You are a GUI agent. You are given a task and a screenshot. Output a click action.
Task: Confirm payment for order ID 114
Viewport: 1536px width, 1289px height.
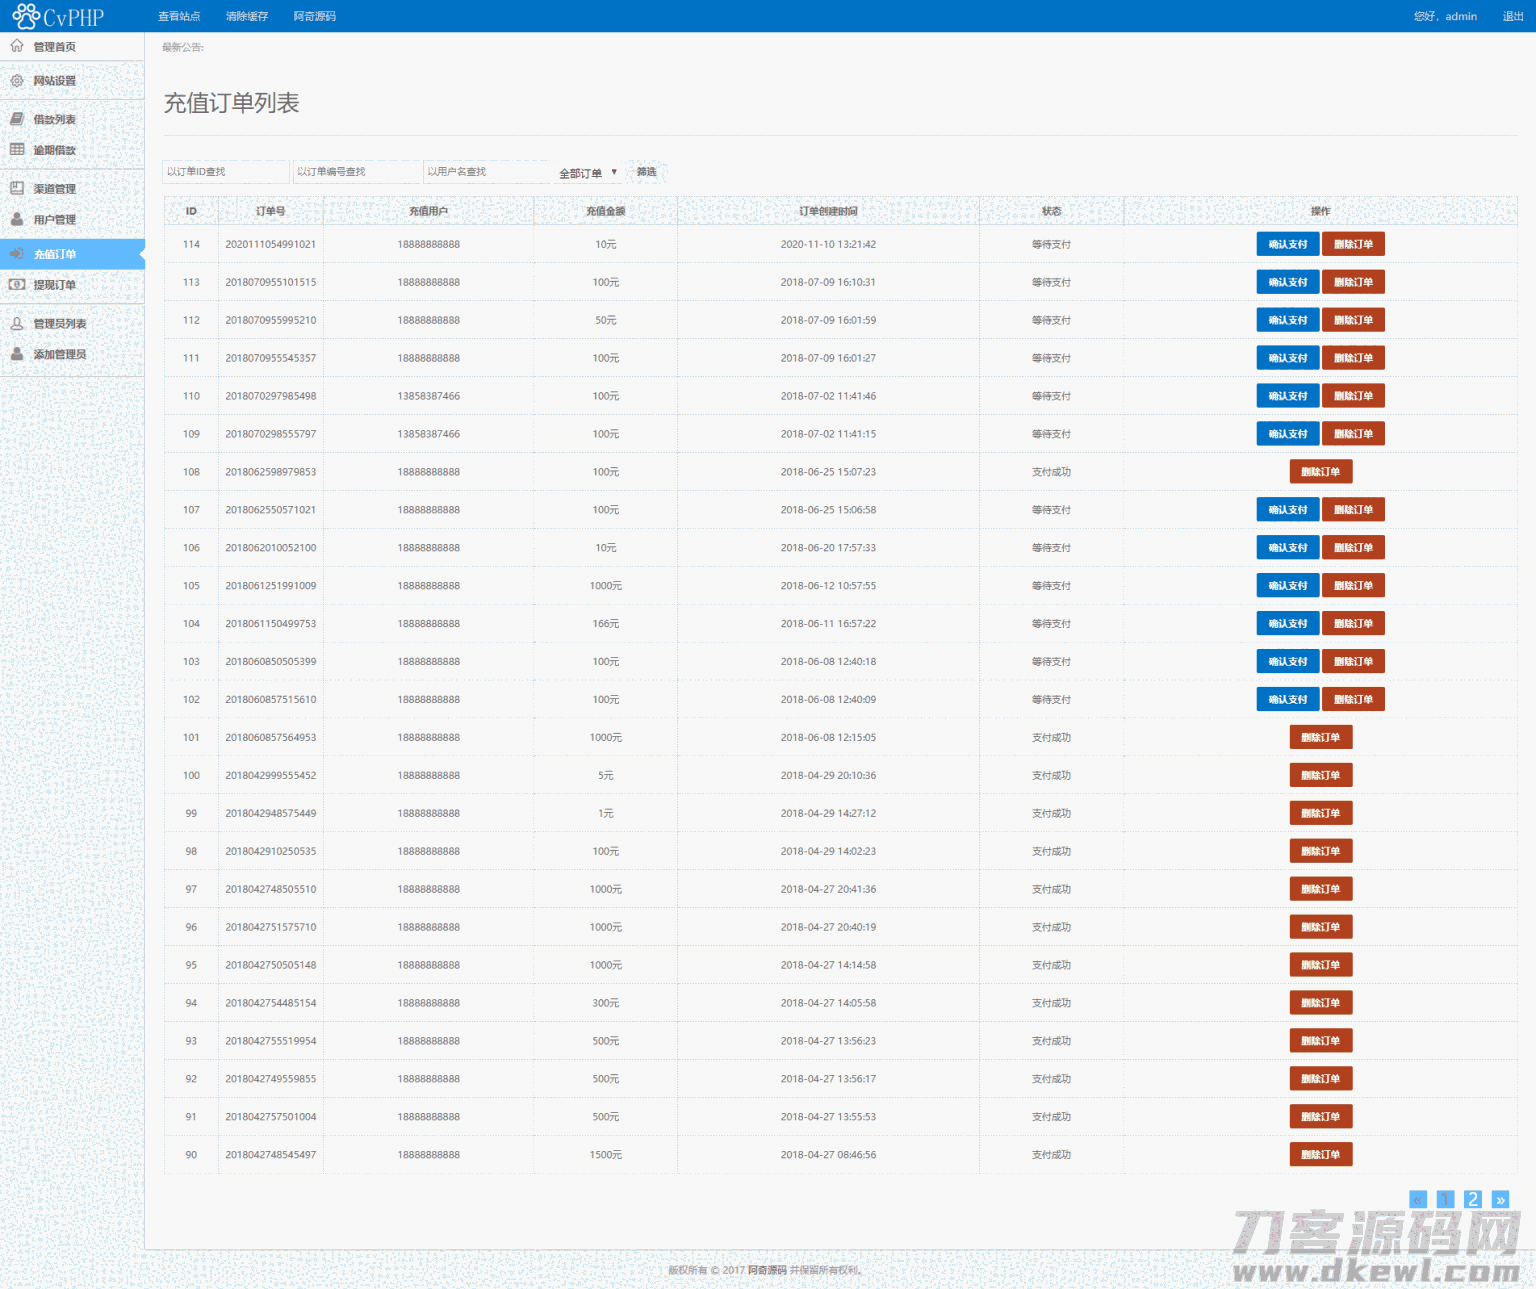click(x=1287, y=244)
